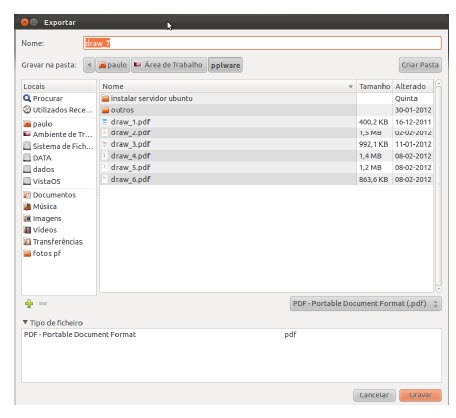The image size is (456, 418).
Task: Click the Área de Trabalho path button
Action: click(169, 65)
